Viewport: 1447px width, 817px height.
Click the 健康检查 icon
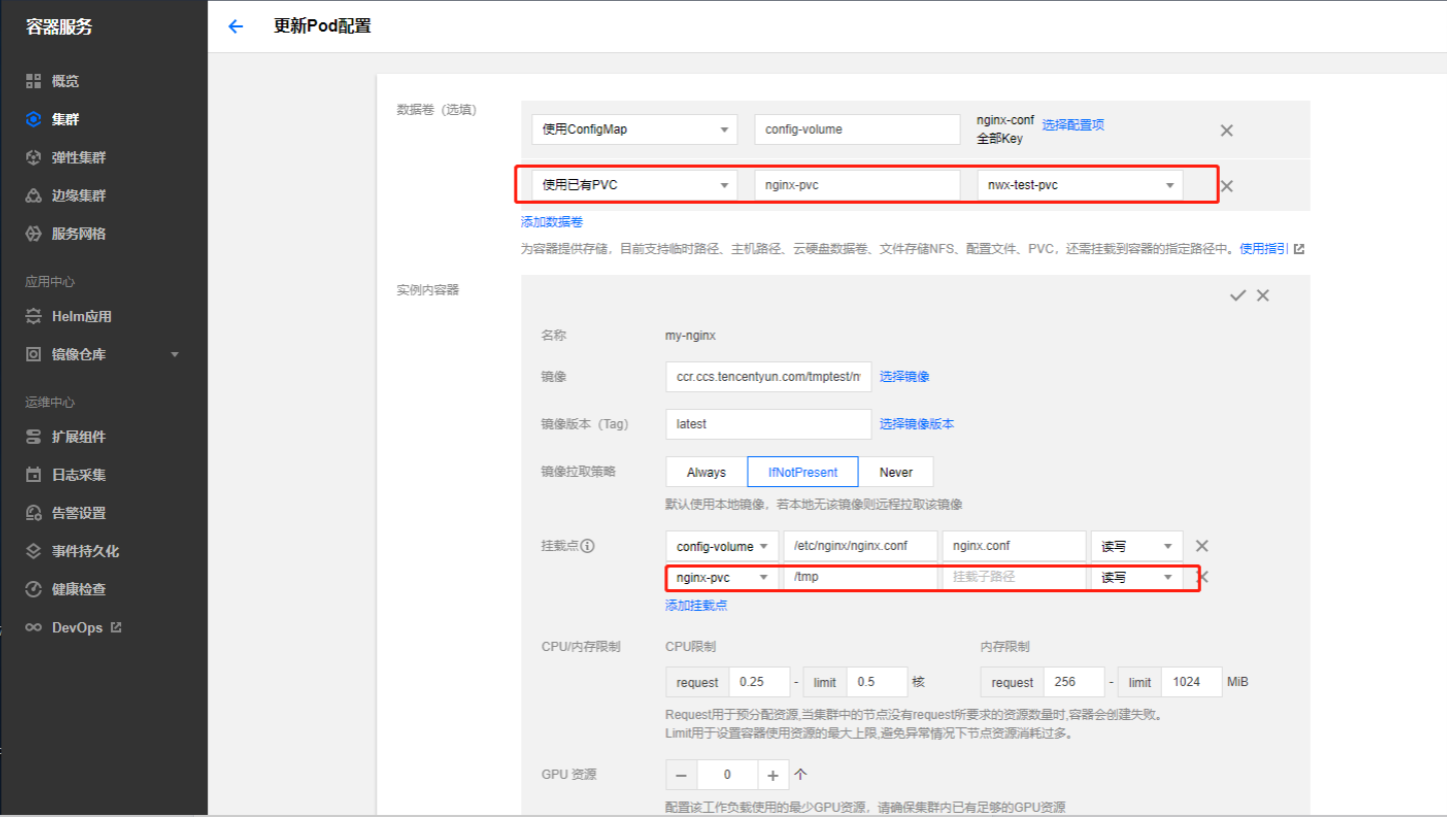pos(33,589)
